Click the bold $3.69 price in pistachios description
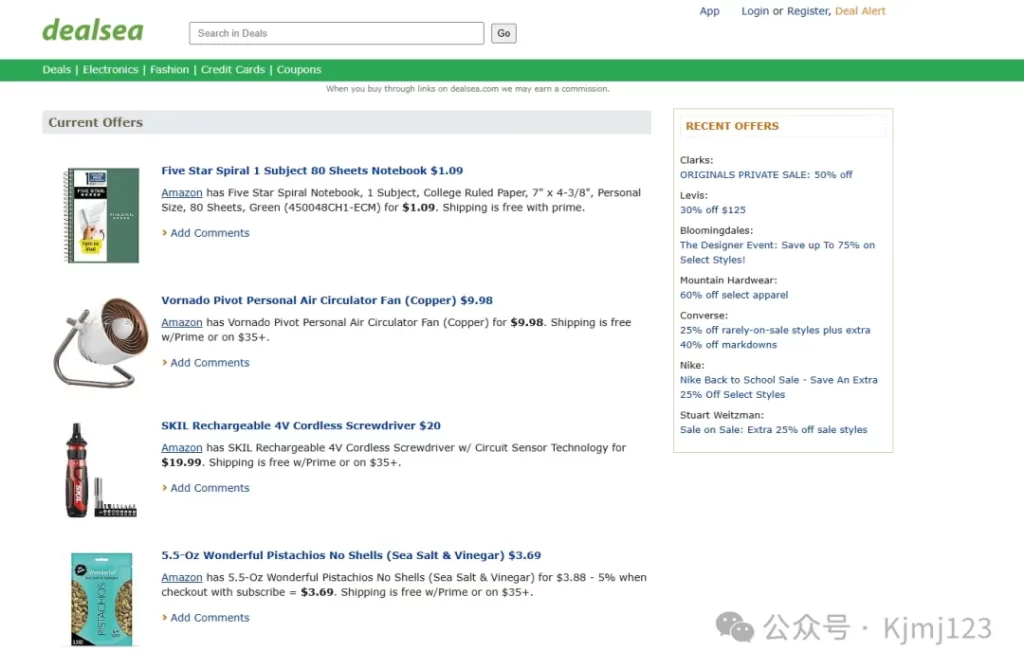The image size is (1024, 669). click(317, 593)
